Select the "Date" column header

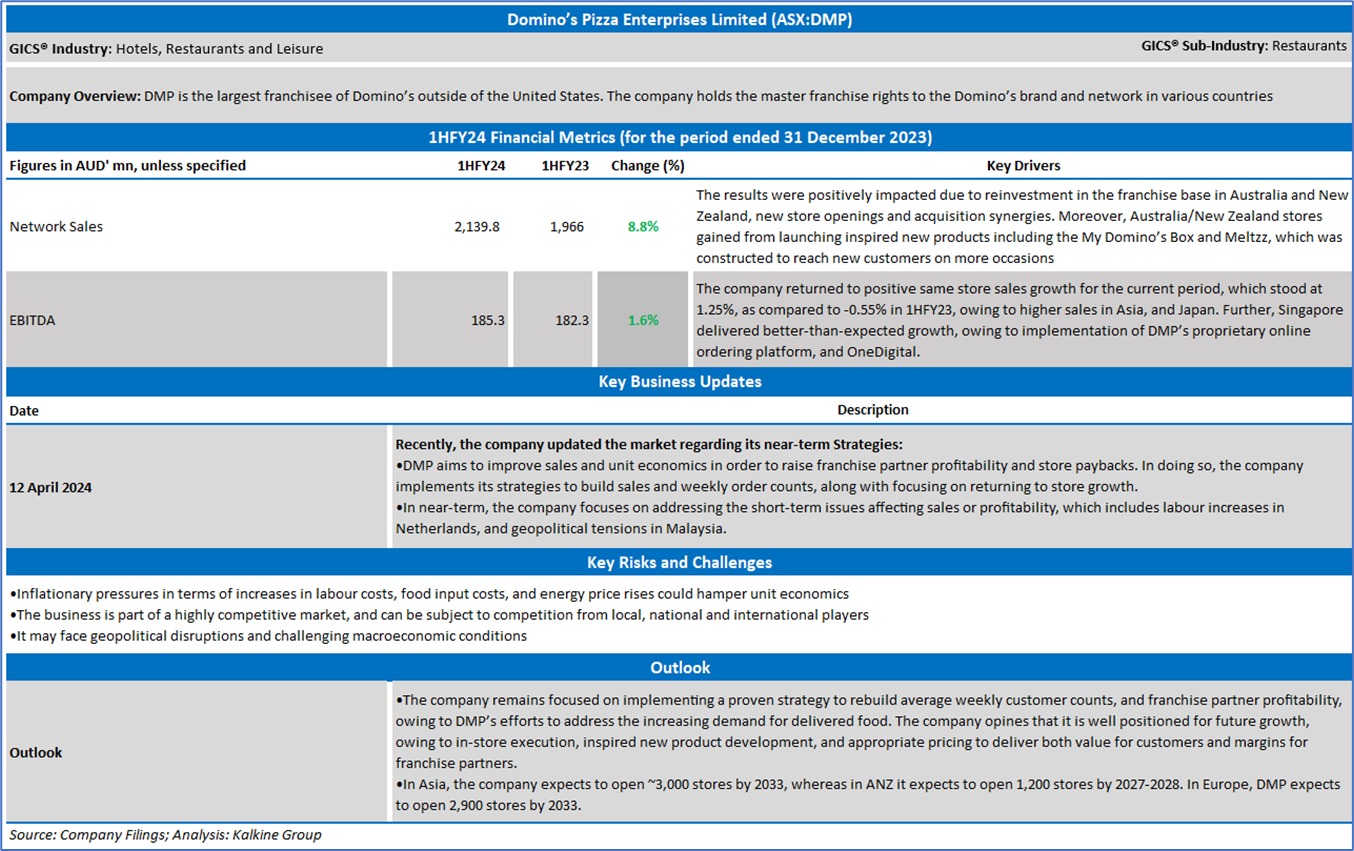coord(24,410)
